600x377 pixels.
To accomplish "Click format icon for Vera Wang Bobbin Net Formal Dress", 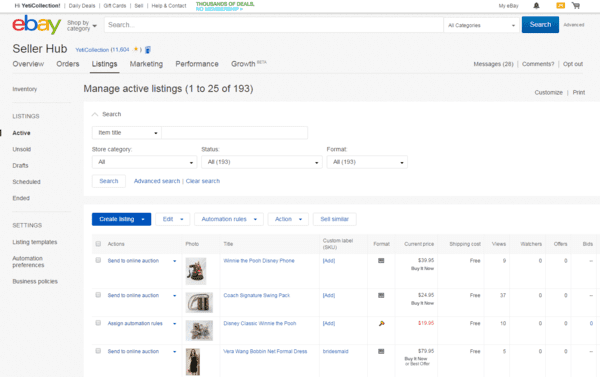I will coord(381,351).
